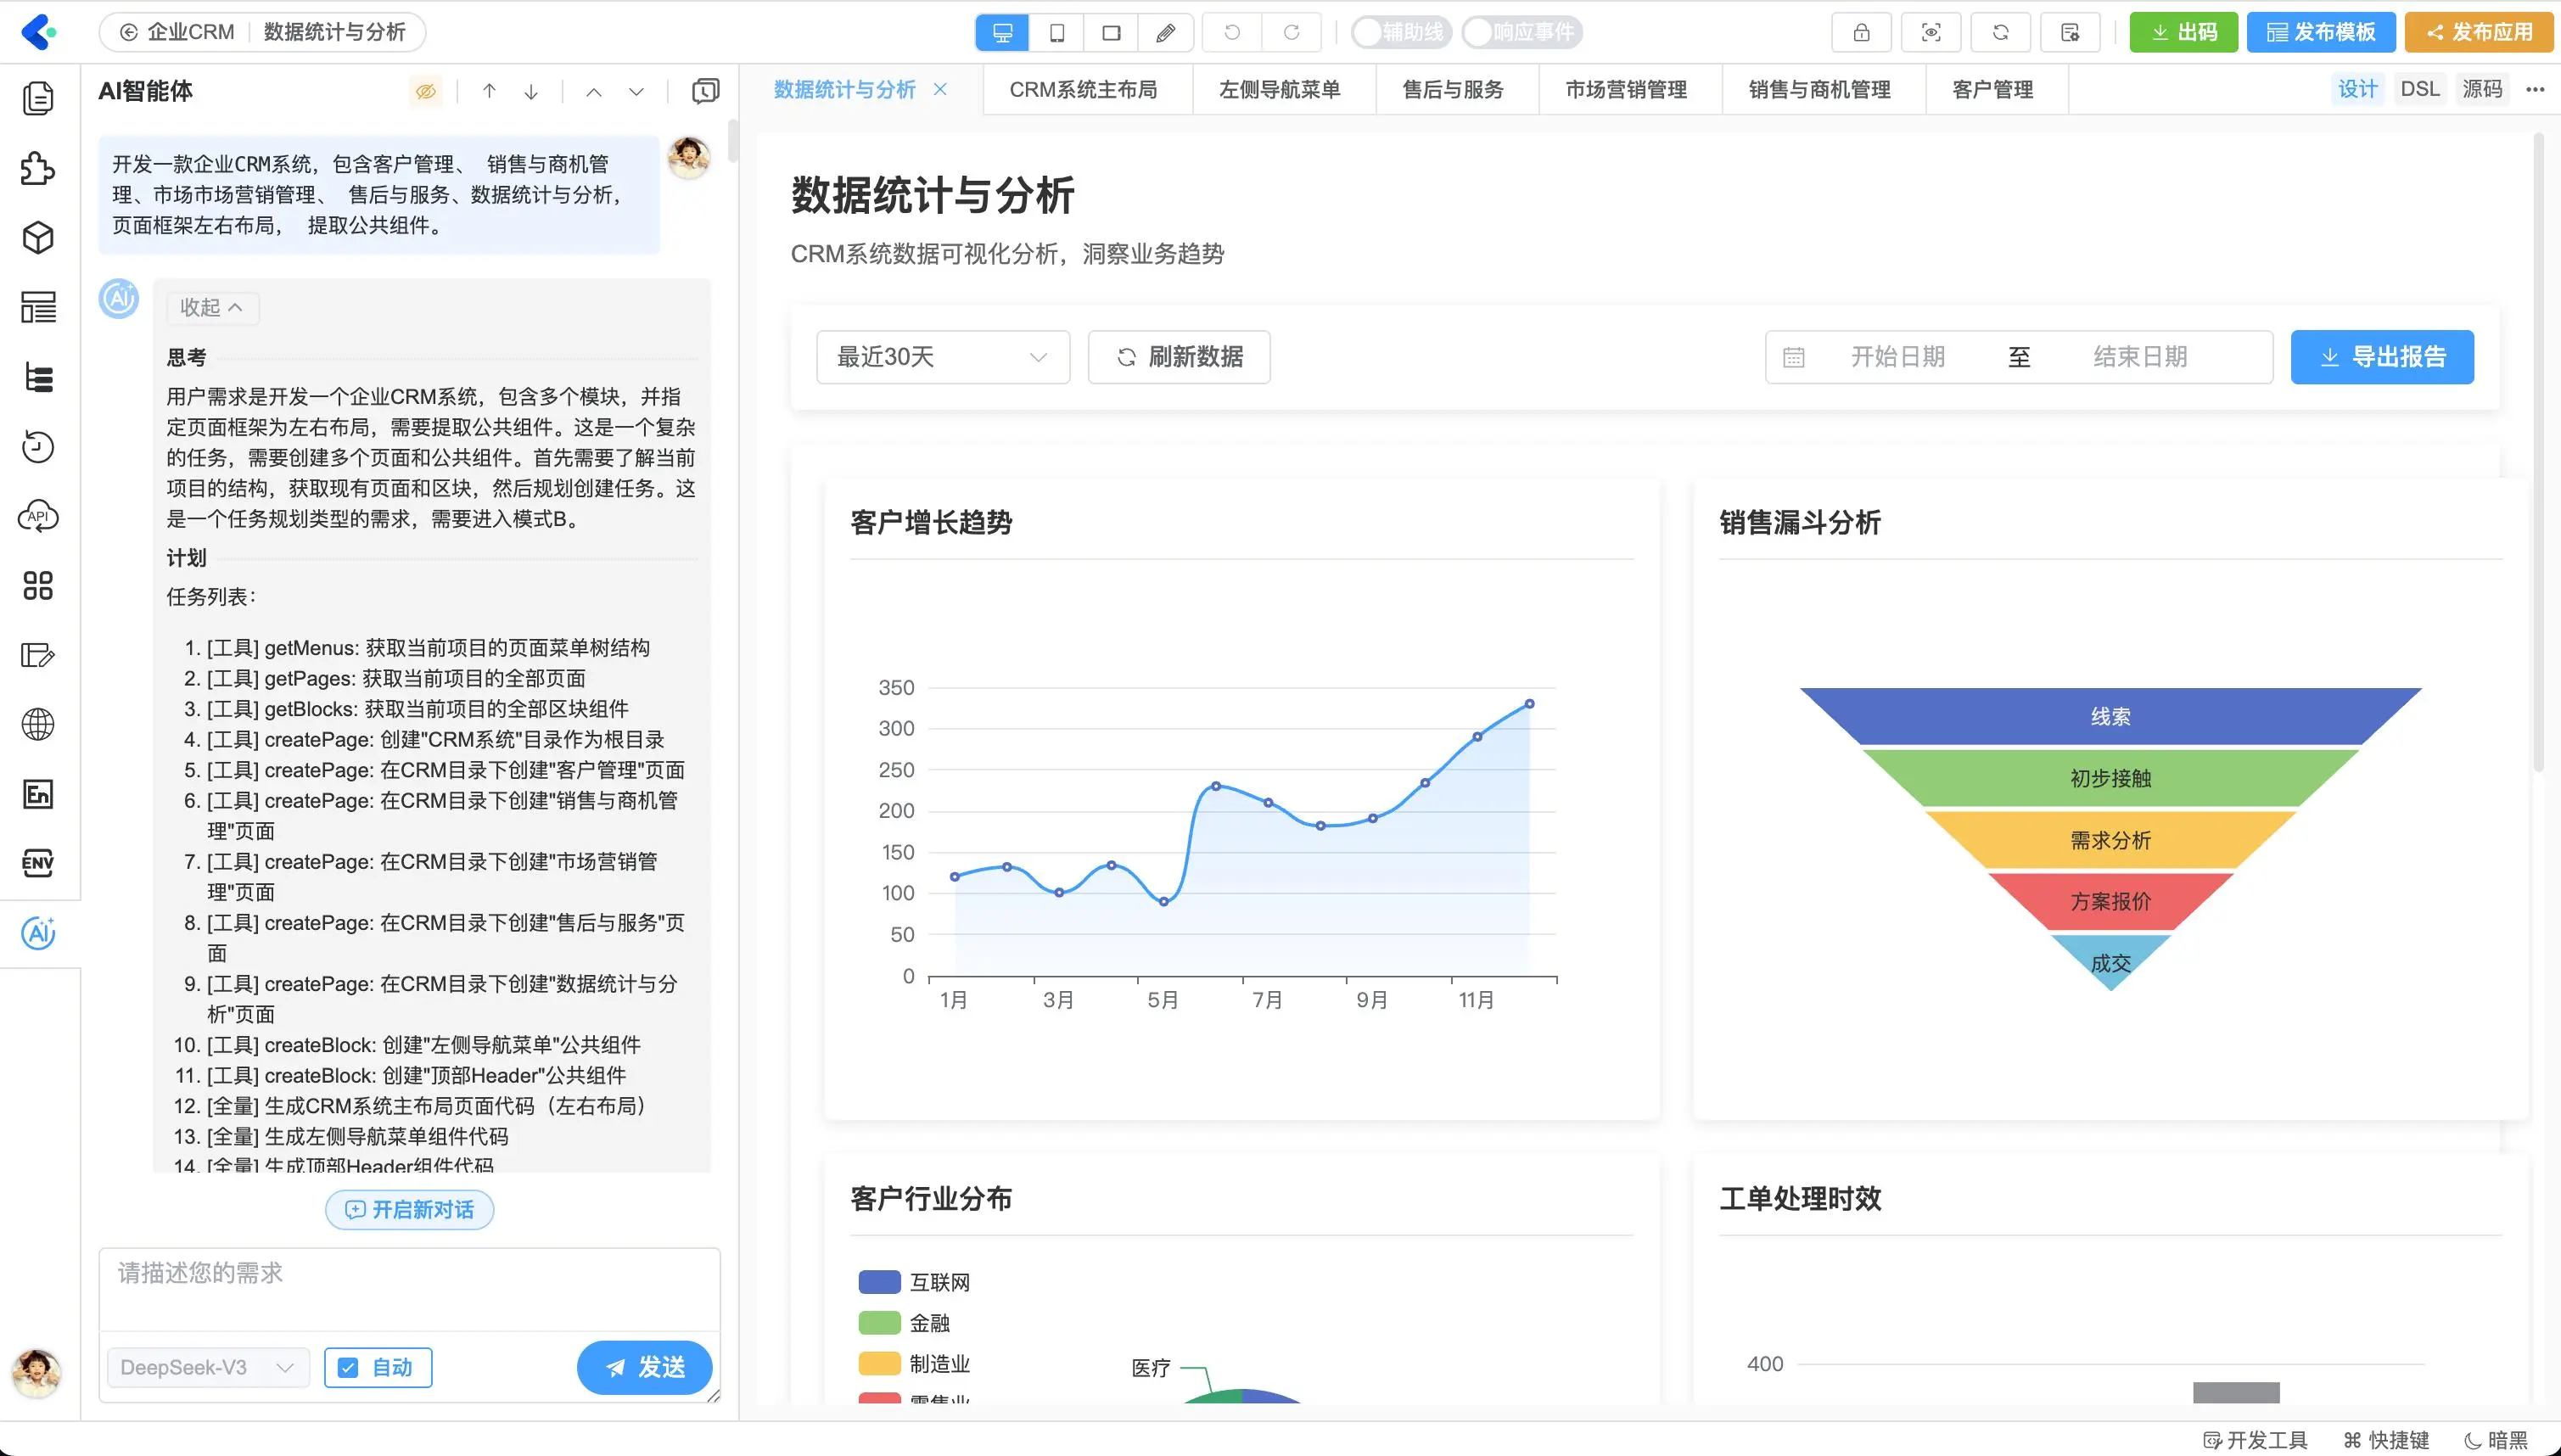Click the lock icon in top toolbar

coord(1861,32)
